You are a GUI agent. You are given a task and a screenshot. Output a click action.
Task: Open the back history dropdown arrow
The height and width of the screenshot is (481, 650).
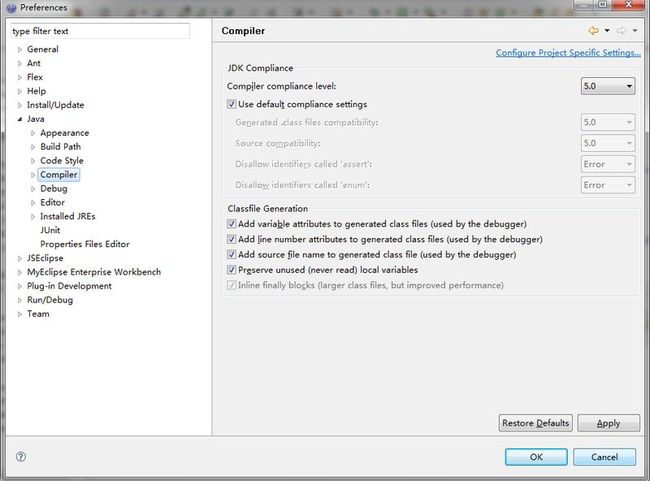[x=607, y=31]
